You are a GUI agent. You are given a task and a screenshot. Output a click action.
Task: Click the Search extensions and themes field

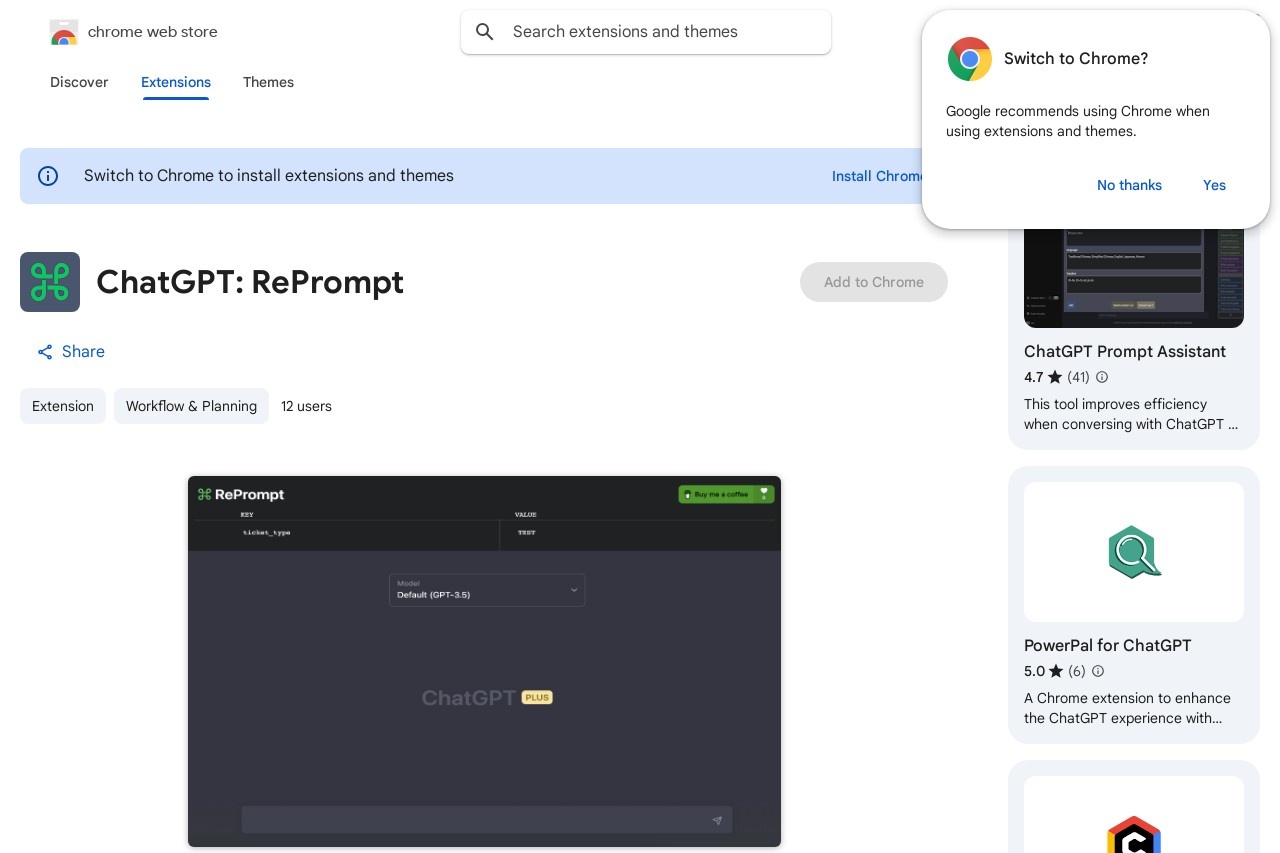coord(646,32)
